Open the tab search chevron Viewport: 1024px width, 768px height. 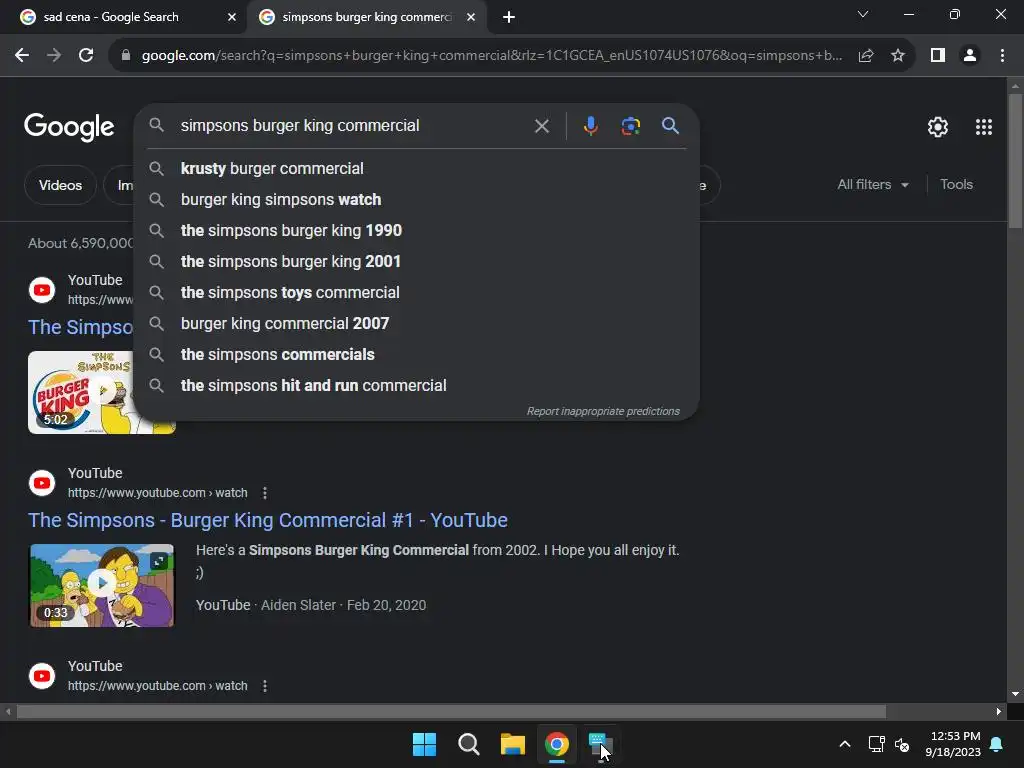click(863, 14)
